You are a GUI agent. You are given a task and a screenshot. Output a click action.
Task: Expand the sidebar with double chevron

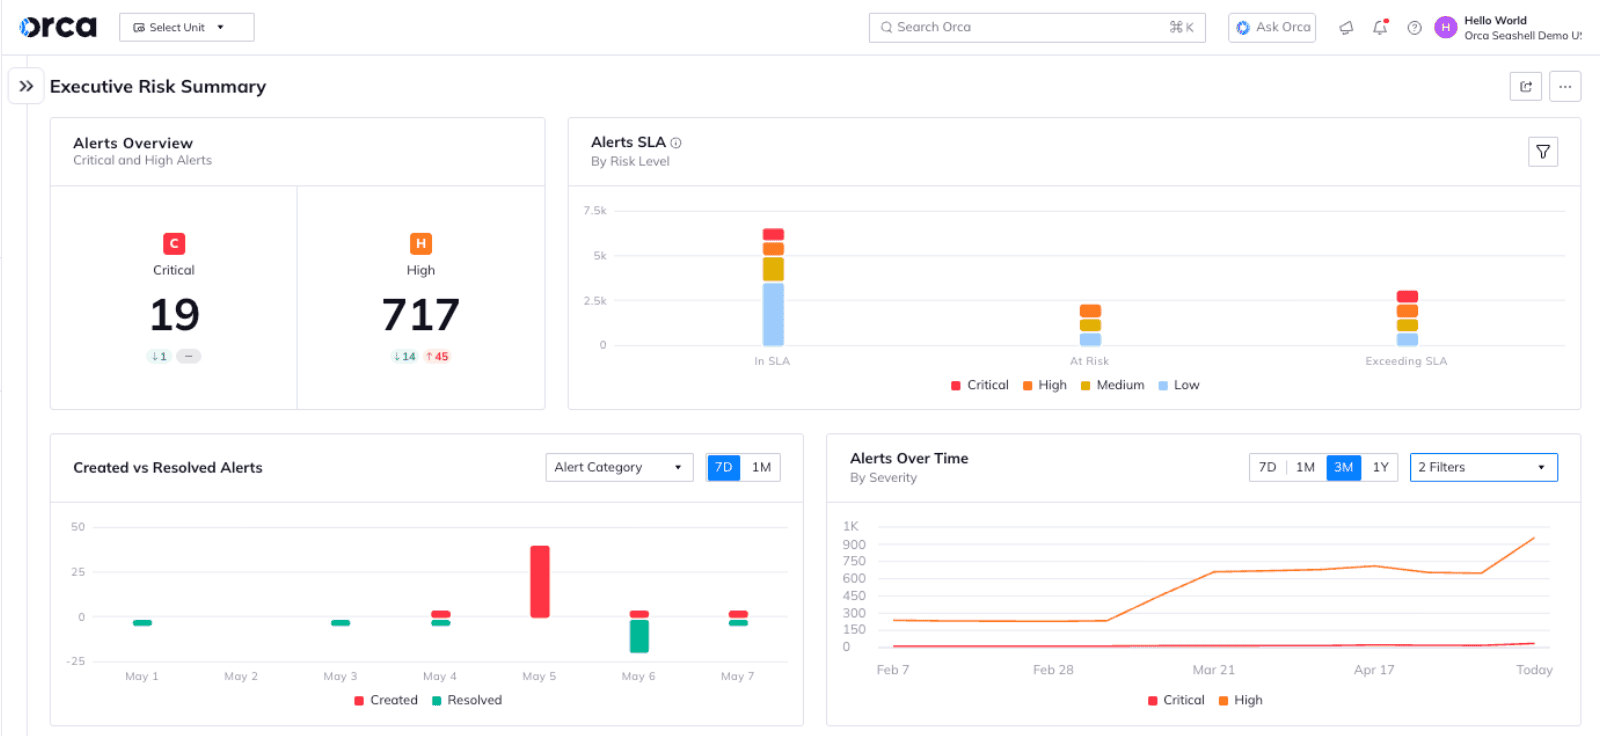(x=26, y=86)
